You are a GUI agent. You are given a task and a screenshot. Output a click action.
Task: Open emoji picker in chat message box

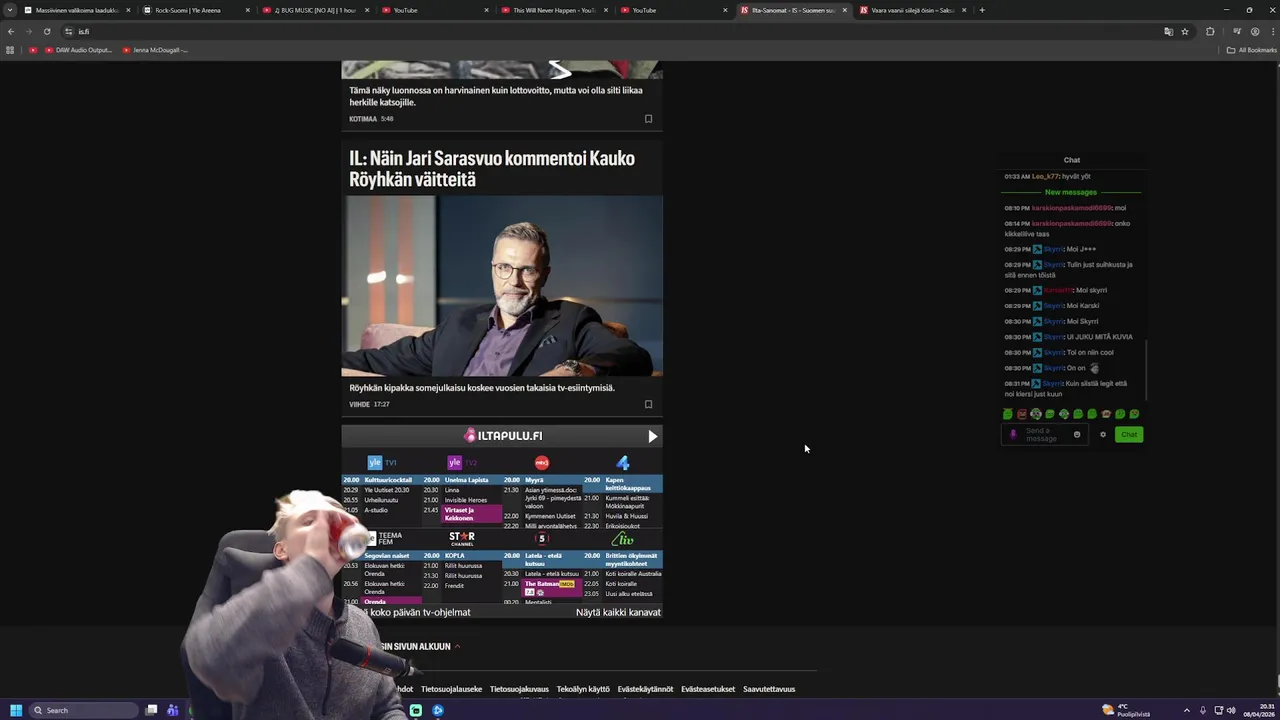click(x=1077, y=434)
